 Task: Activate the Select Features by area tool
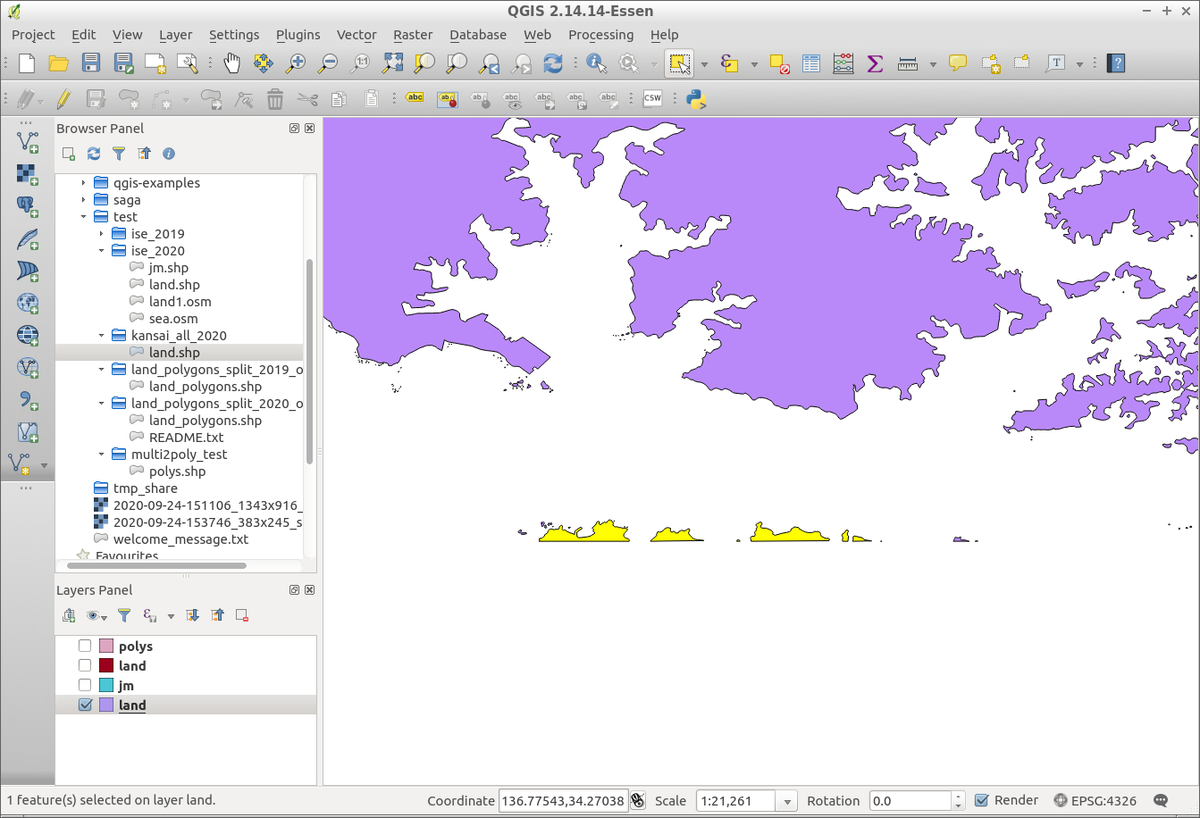coord(679,63)
